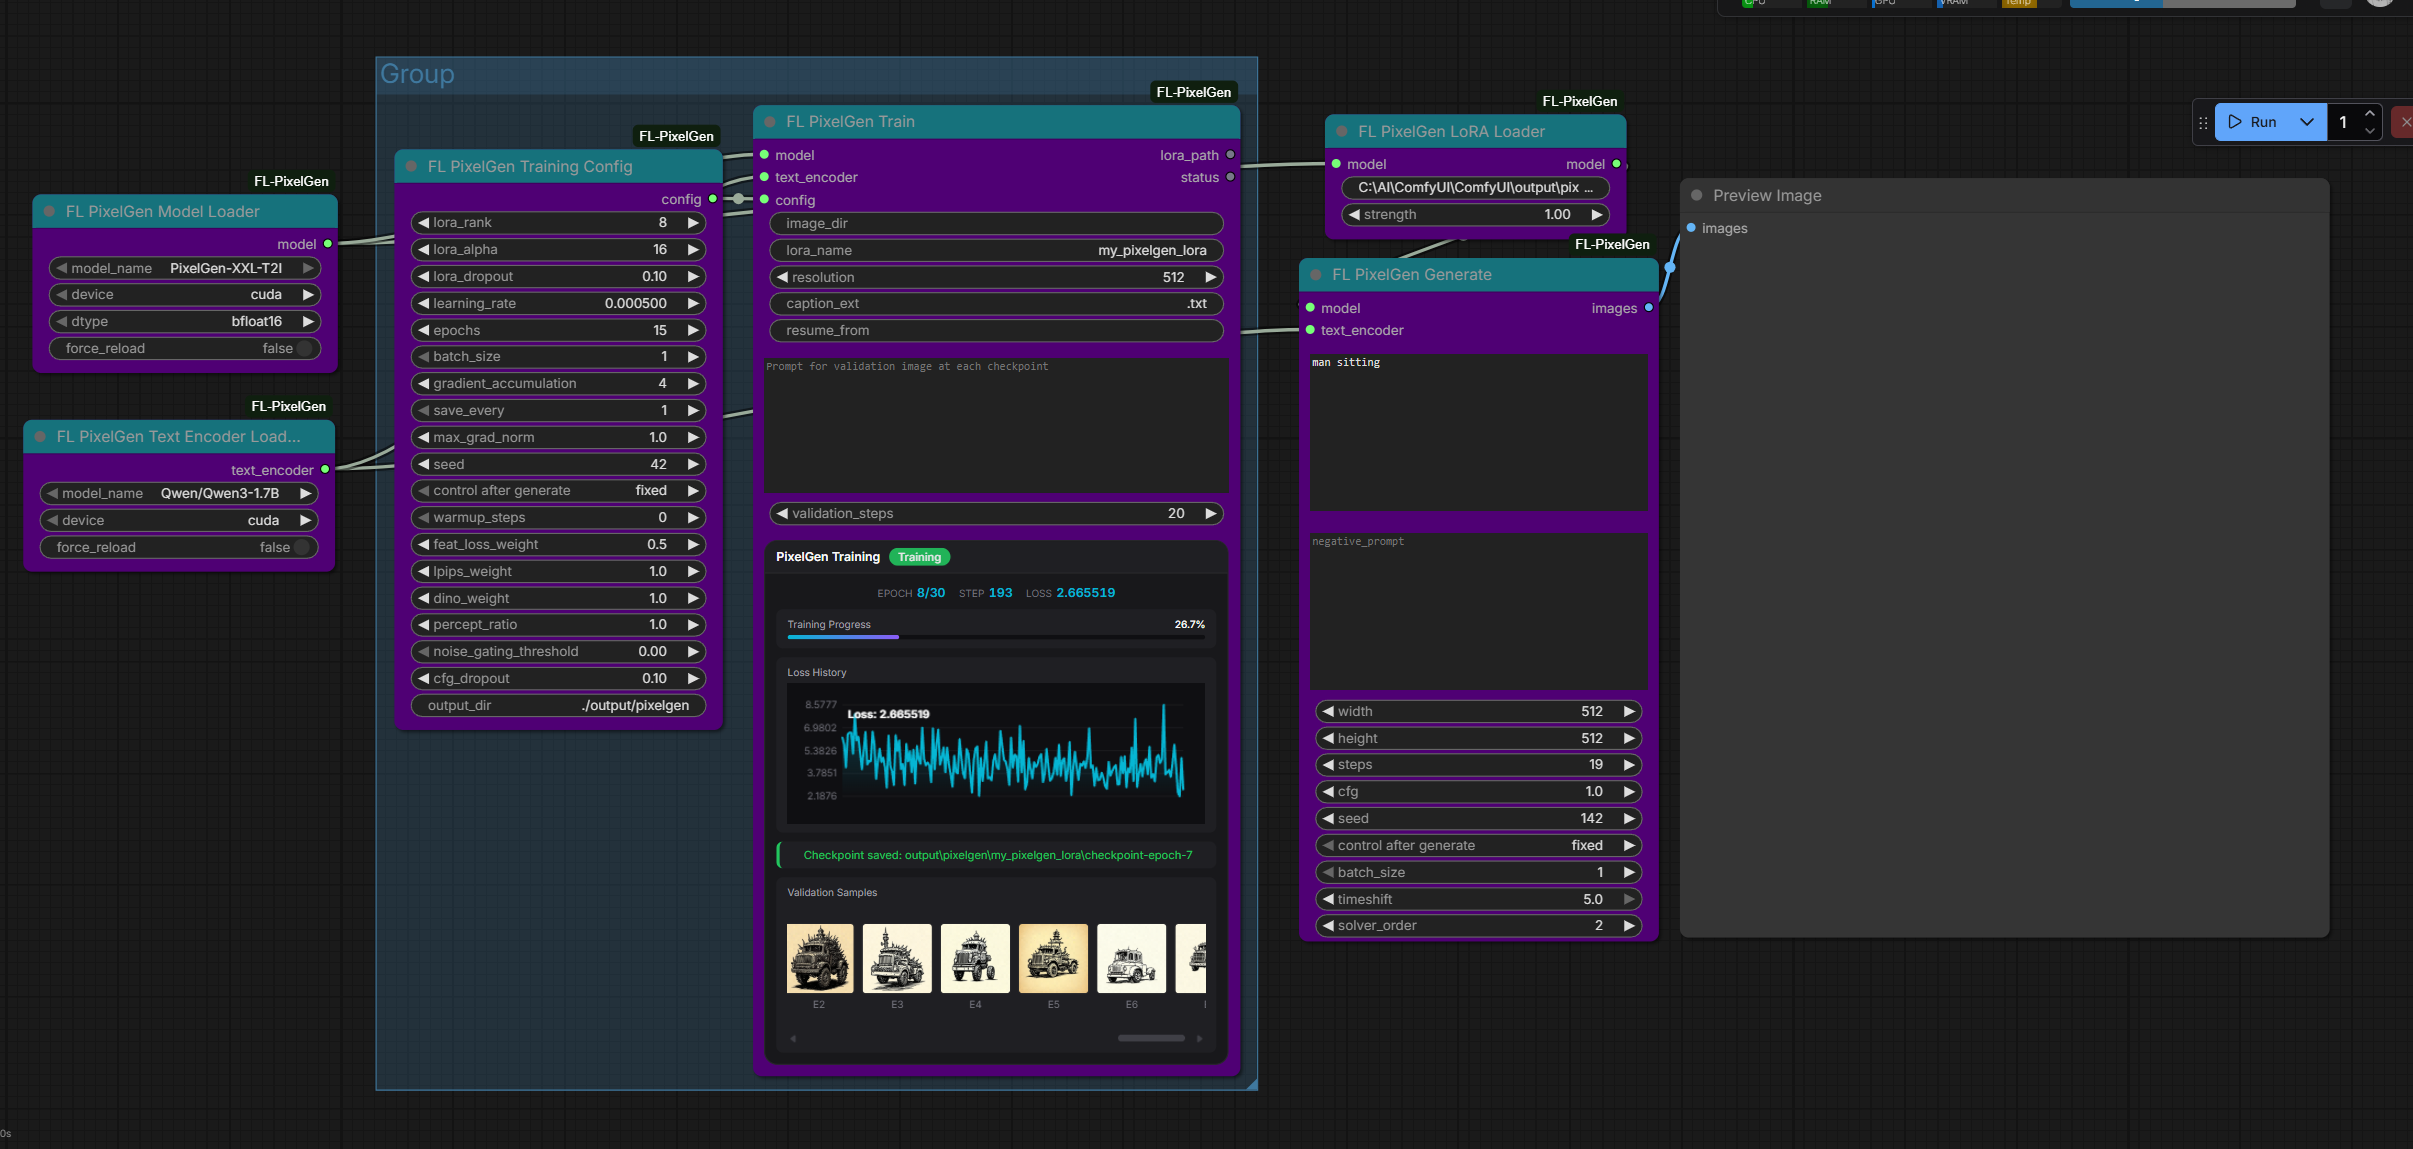Increase cfg value in the Generate node
Screen dimensions: 2413x1149
click(x=1629, y=792)
